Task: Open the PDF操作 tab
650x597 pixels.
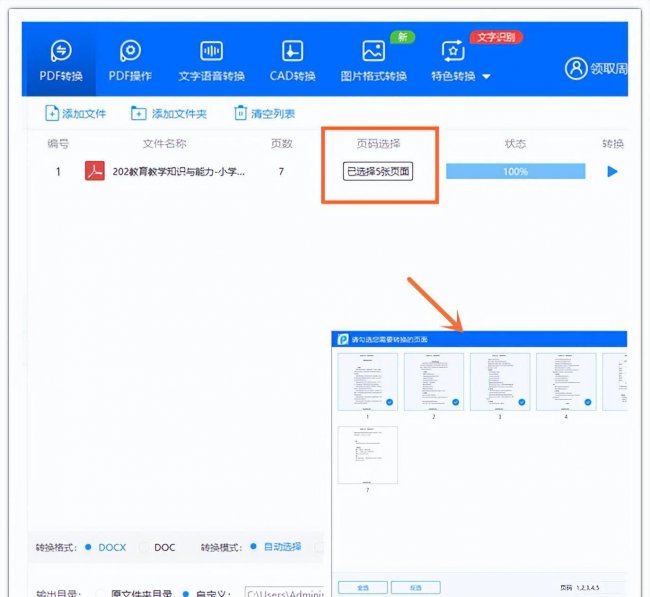Action: point(130,61)
